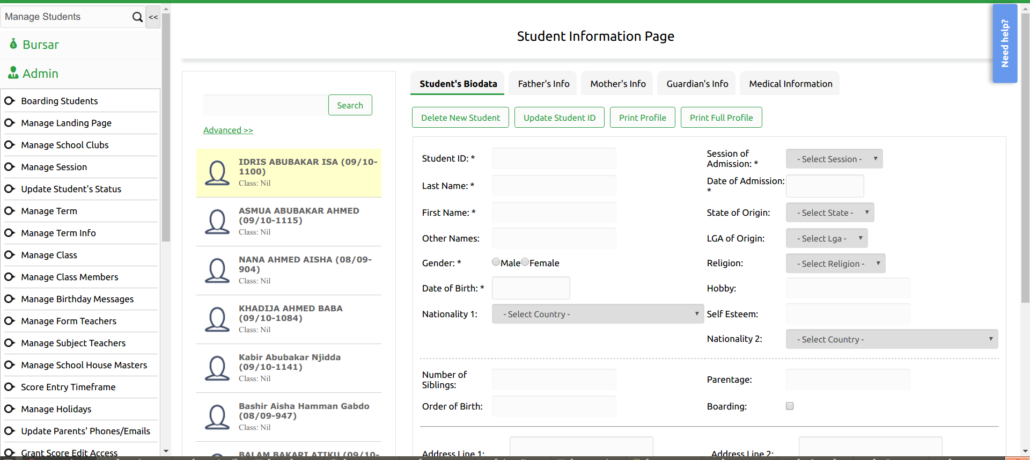Screen dimensions: 1030x460
Task: Open the Select Religion dropdown
Action: tap(836, 264)
